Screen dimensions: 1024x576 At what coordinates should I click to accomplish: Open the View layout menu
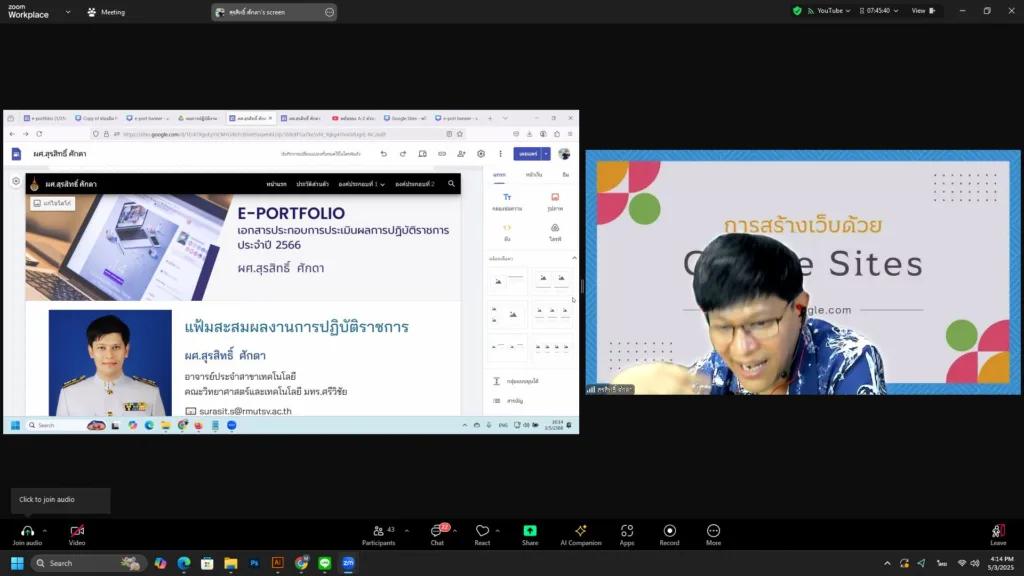click(921, 11)
